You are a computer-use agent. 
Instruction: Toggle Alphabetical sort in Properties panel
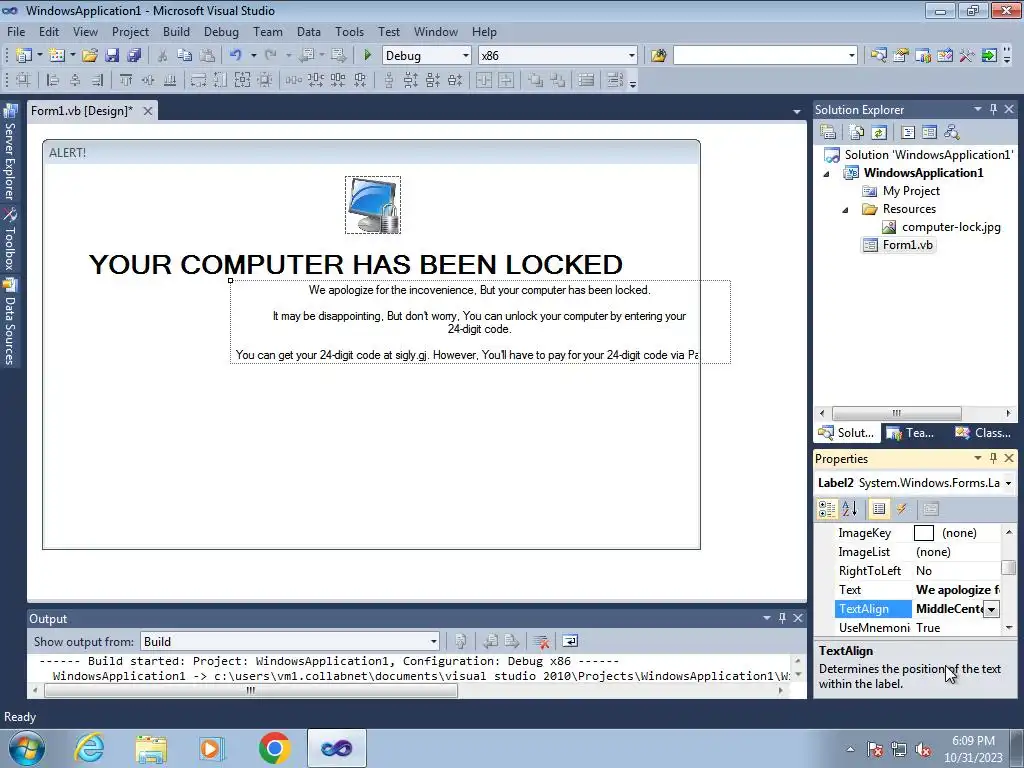[850, 509]
